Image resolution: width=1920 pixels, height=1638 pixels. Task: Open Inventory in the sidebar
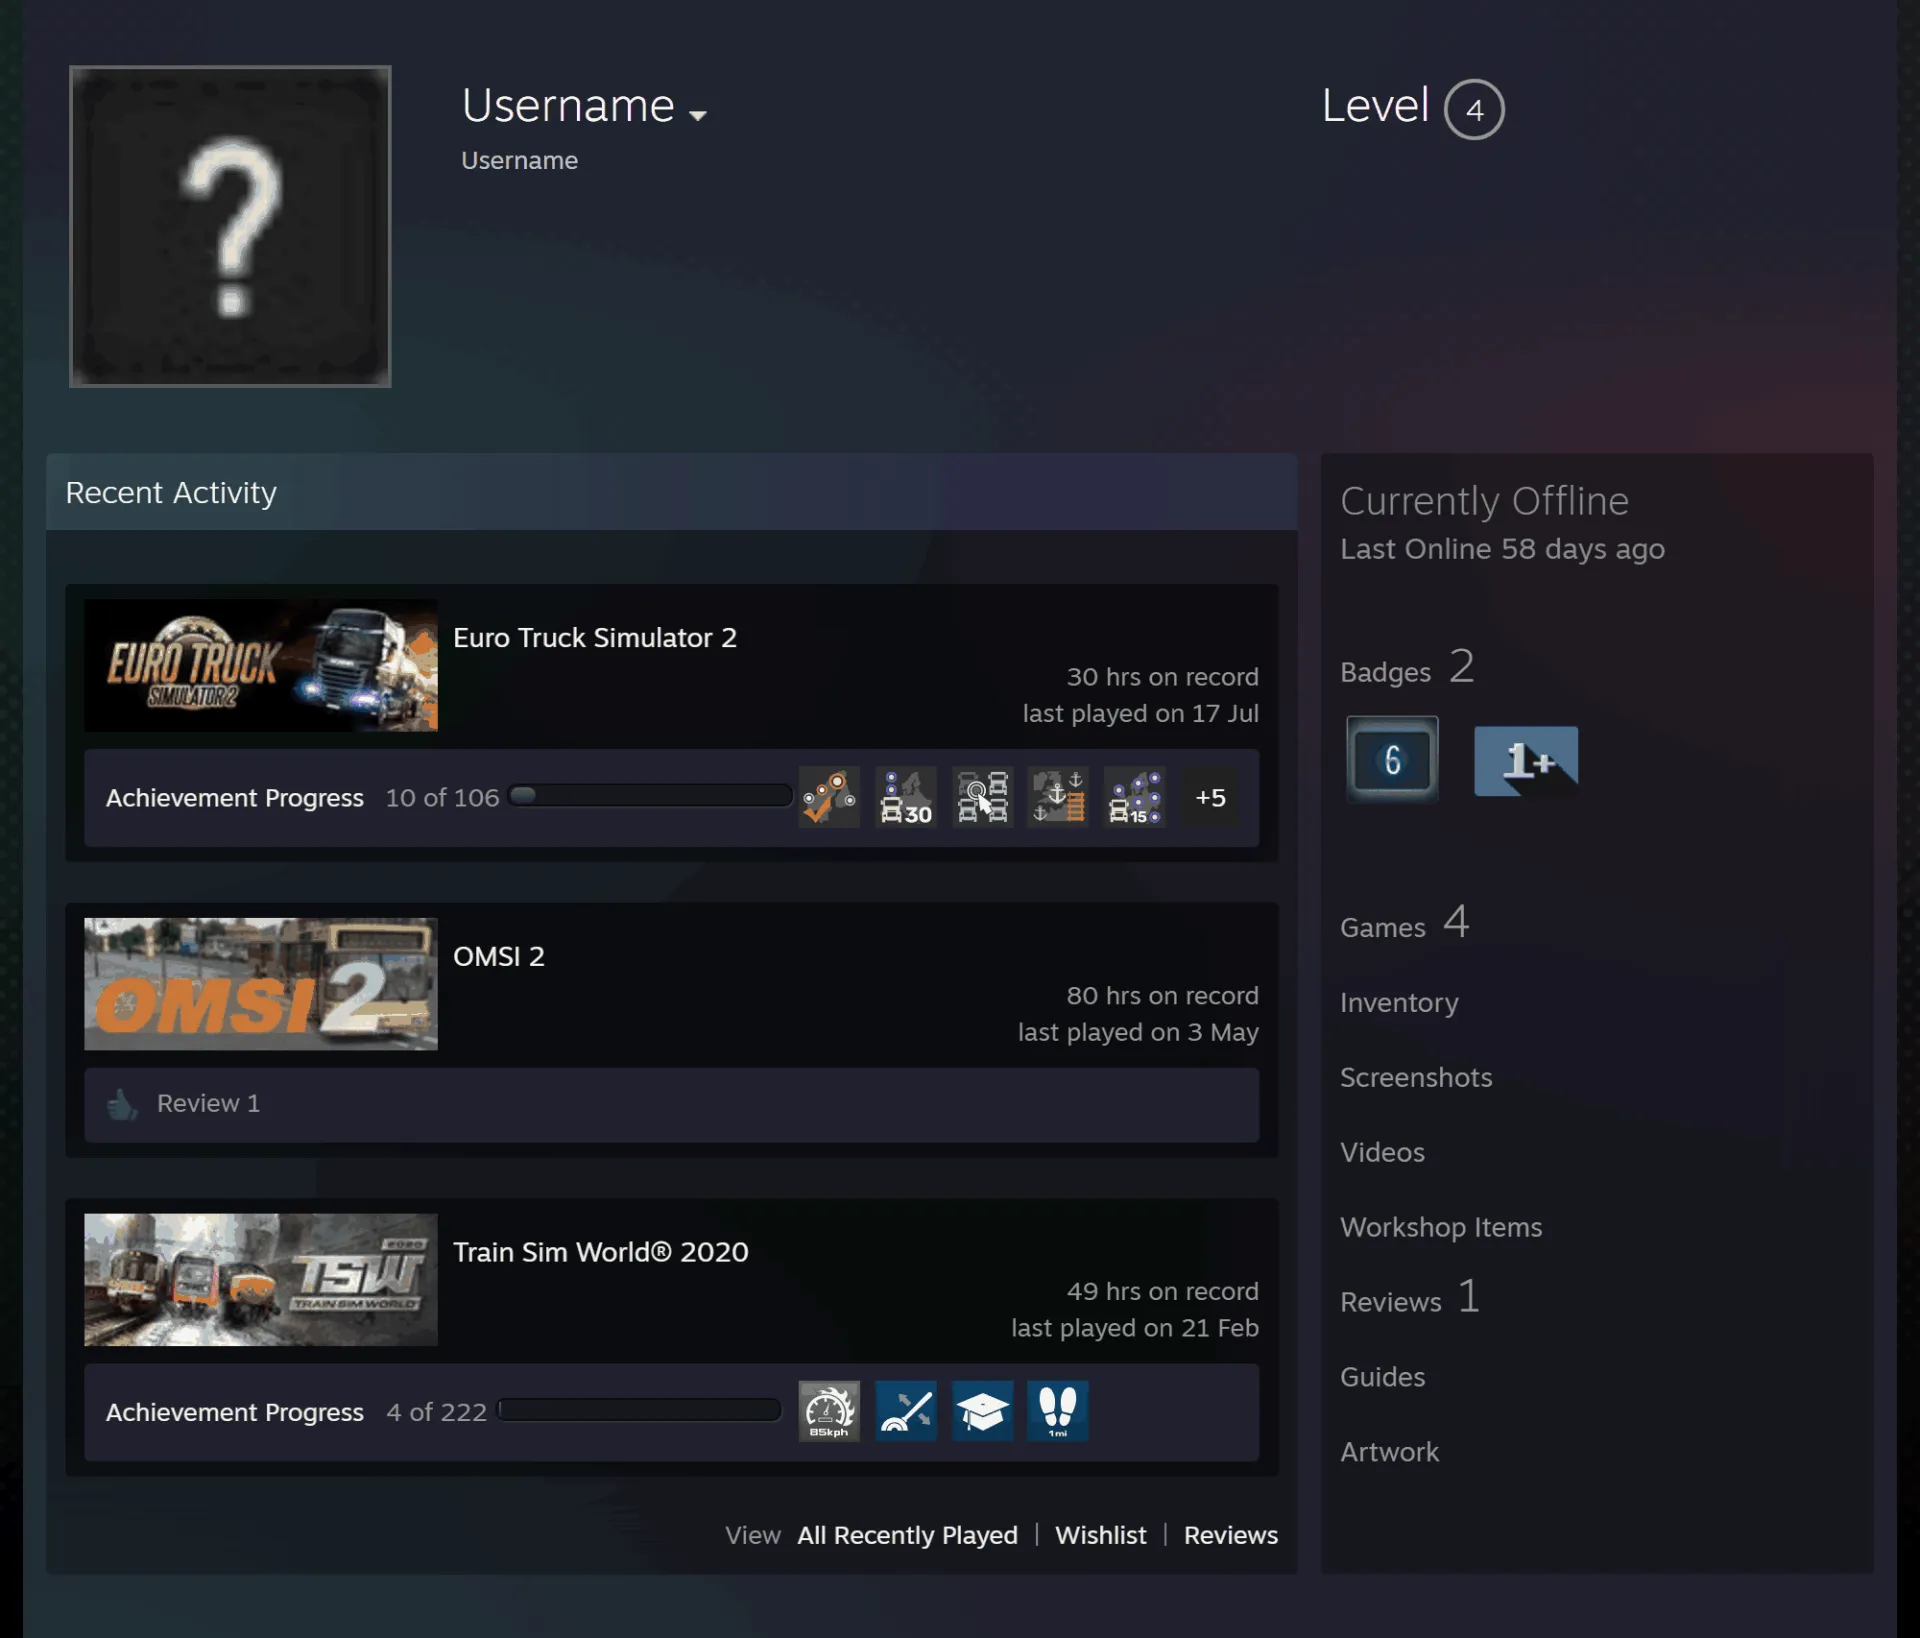1399,1003
